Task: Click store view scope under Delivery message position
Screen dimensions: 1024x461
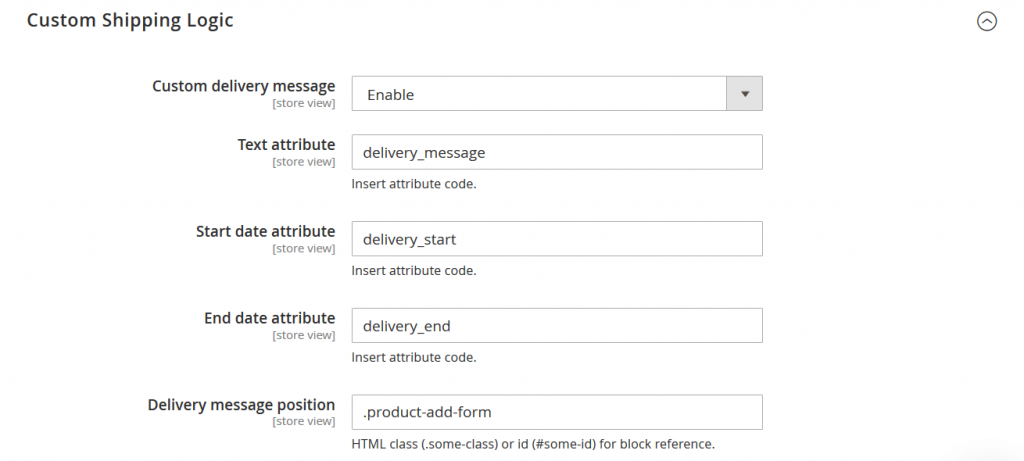Action: point(303,421)
